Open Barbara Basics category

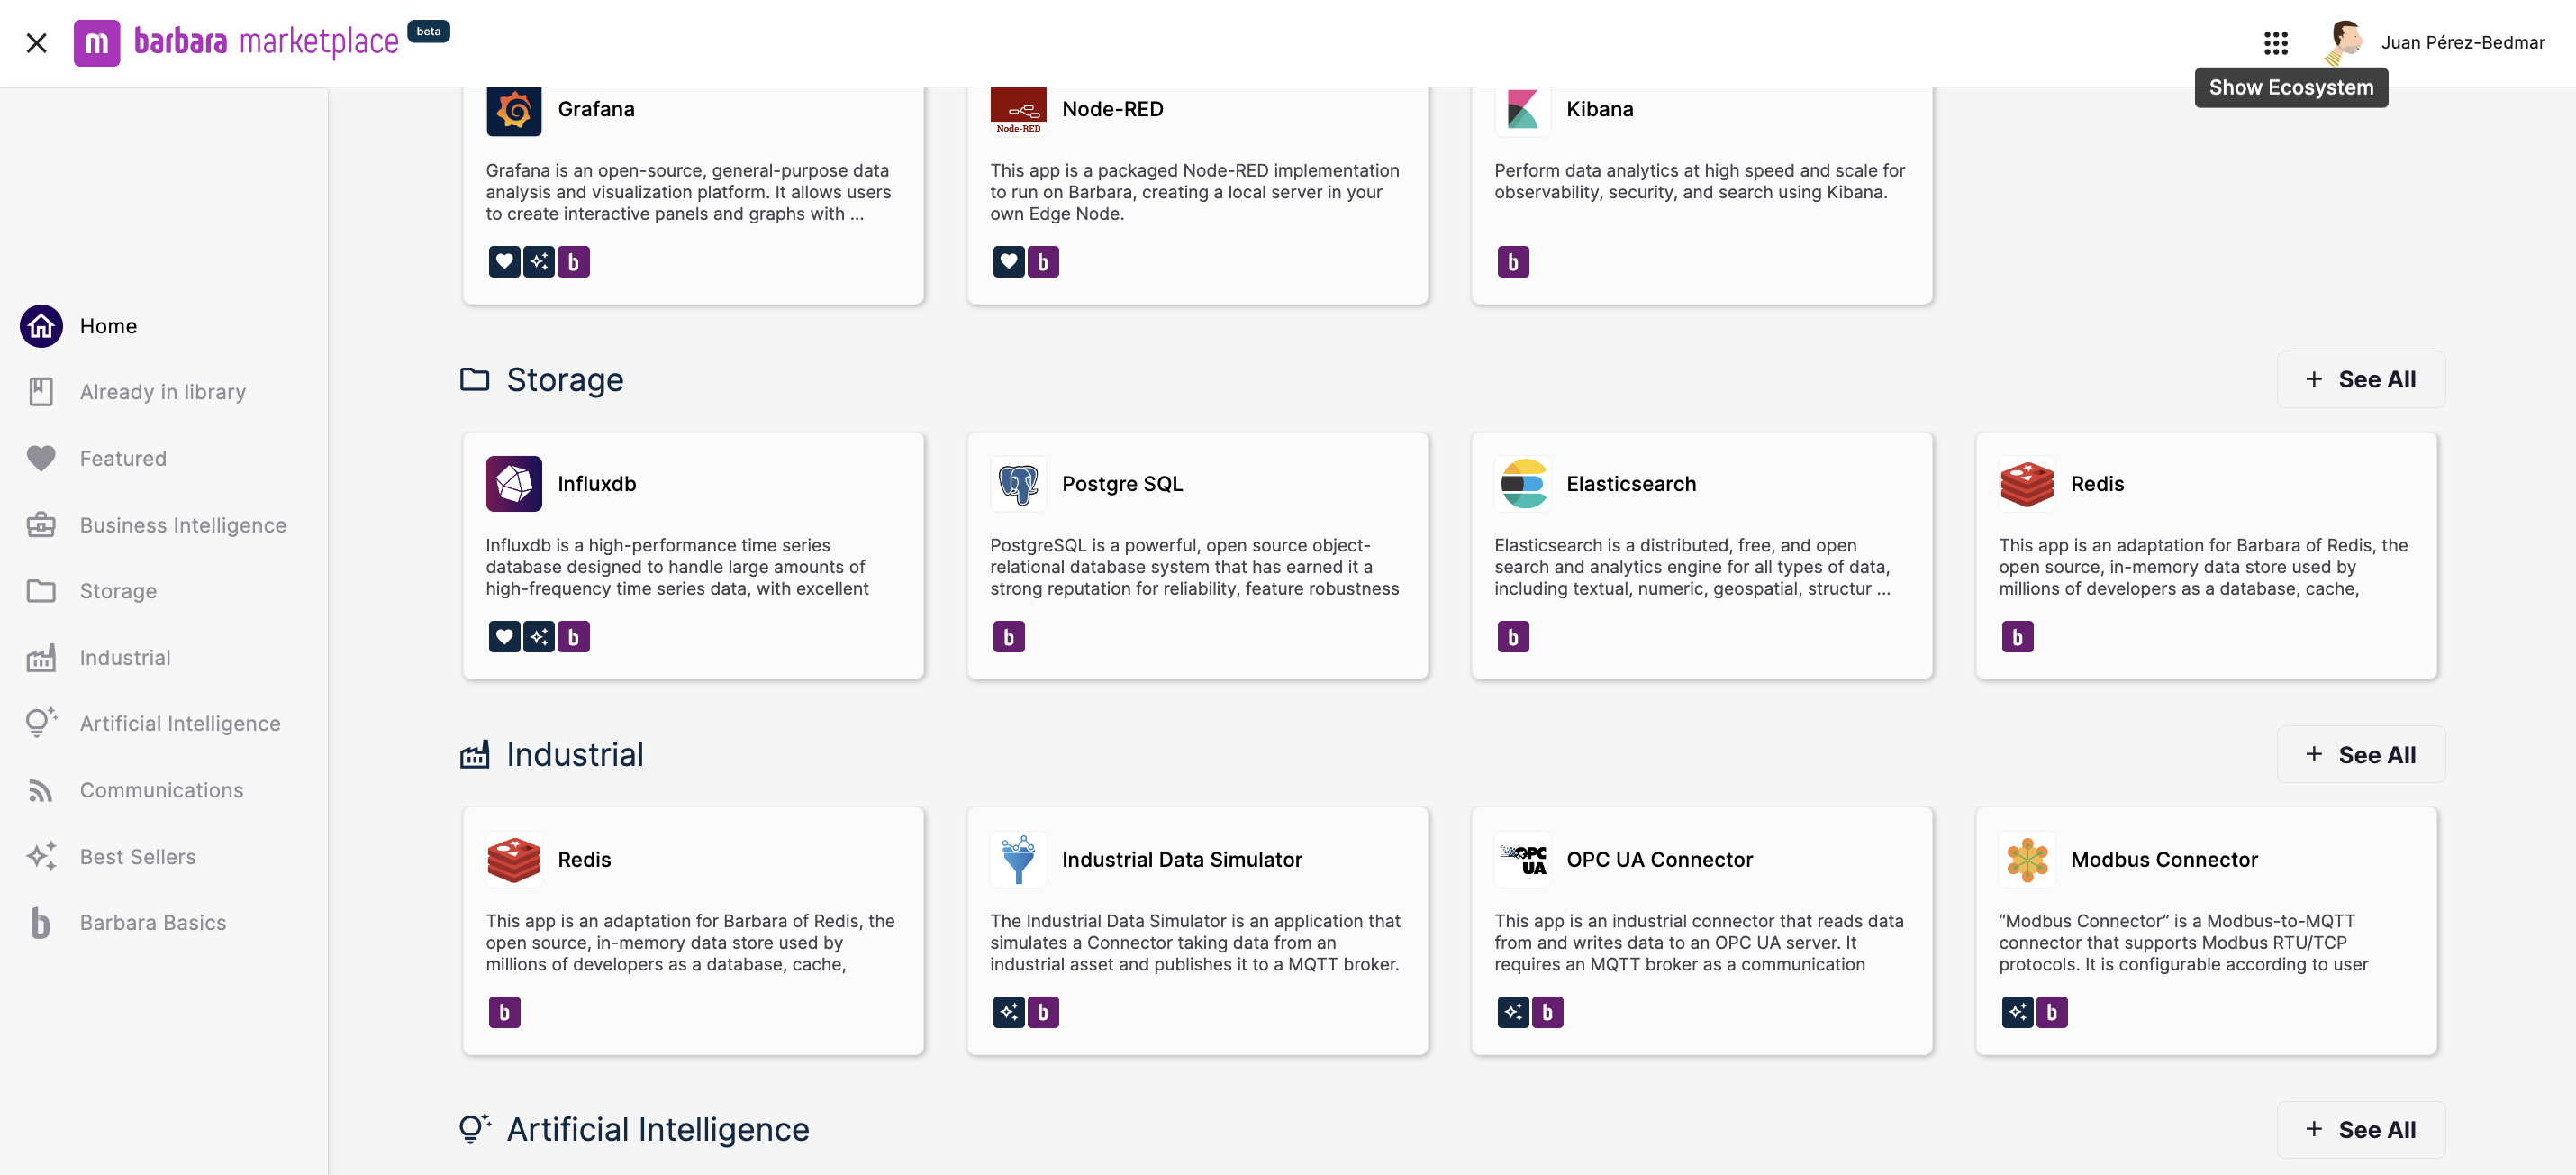coord(153,923)
